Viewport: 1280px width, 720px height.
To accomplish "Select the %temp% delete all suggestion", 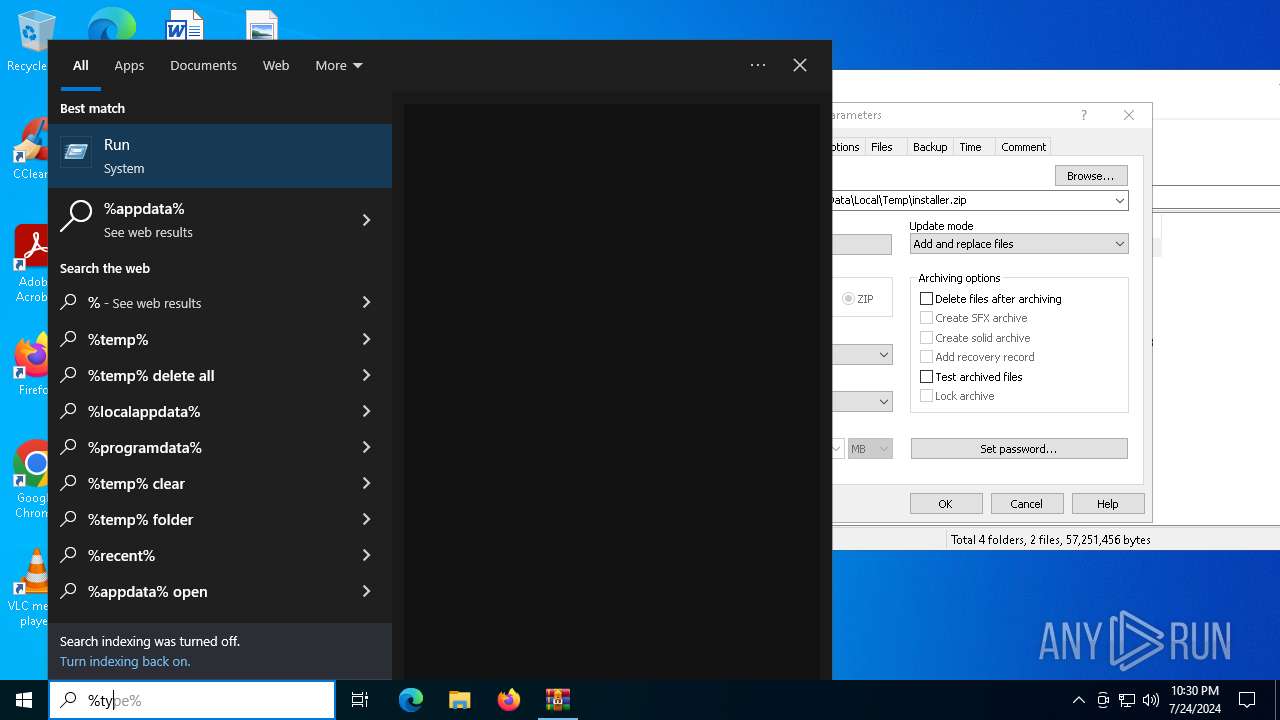I will (x=220, y=376).
